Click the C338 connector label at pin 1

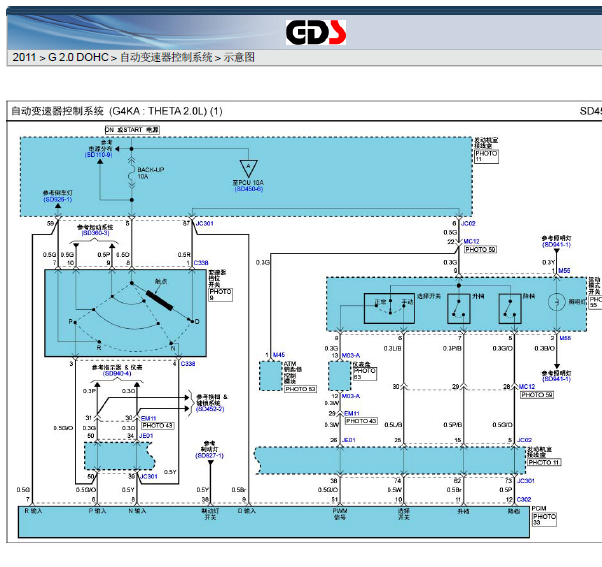coord(201,263)
